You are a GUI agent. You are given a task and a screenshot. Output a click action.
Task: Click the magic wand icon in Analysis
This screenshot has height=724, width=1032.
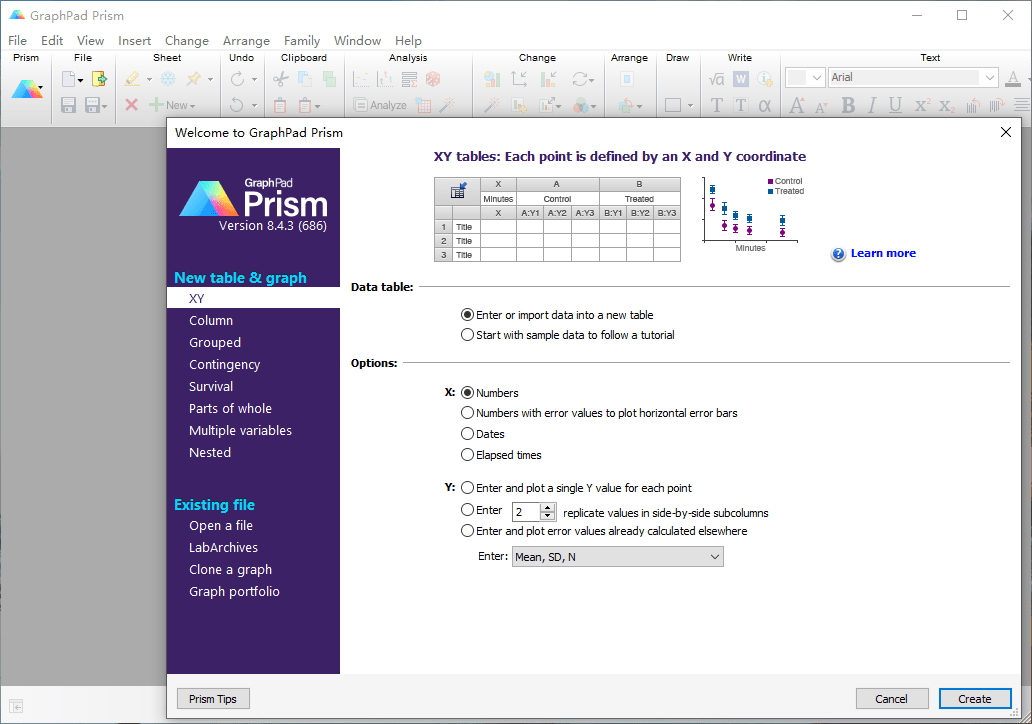pos(448,105)
